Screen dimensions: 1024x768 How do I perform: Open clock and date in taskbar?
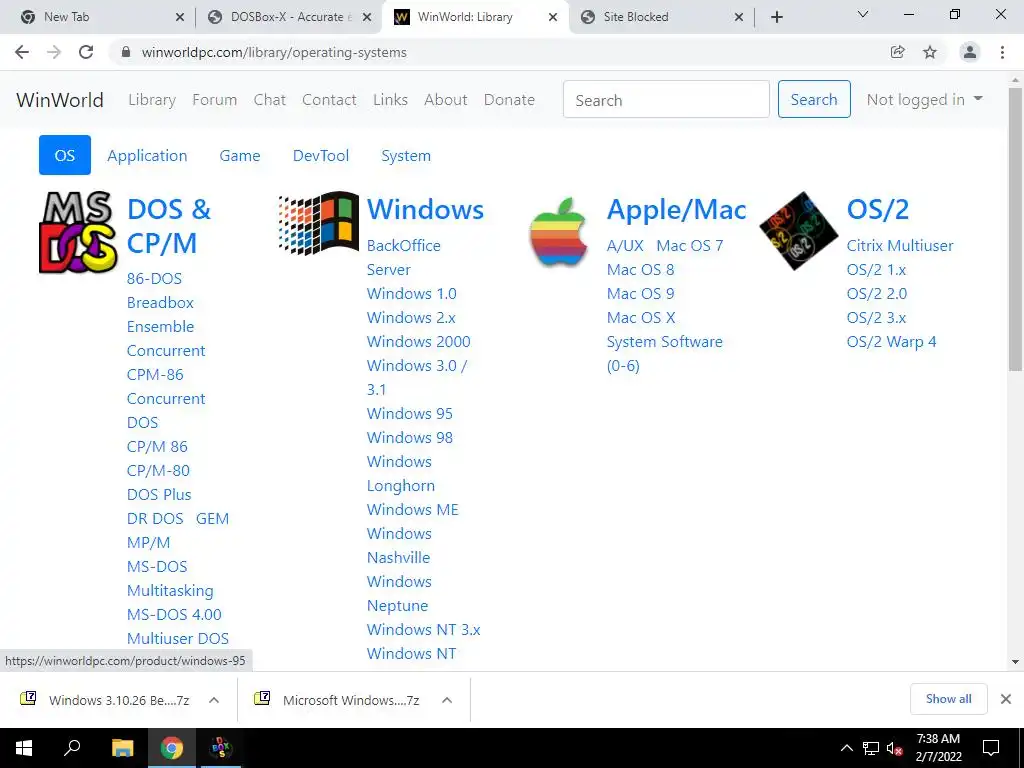point(938,748)
